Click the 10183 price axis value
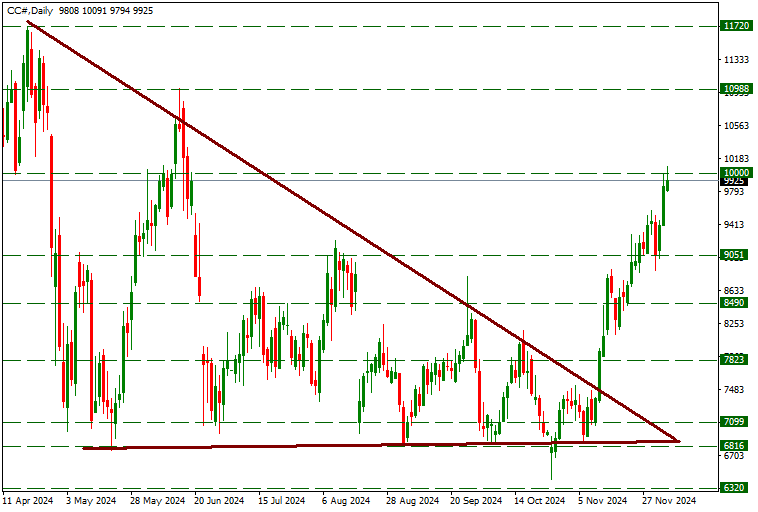This screenshot has height=512, width=758. click(x=736, y=159)
